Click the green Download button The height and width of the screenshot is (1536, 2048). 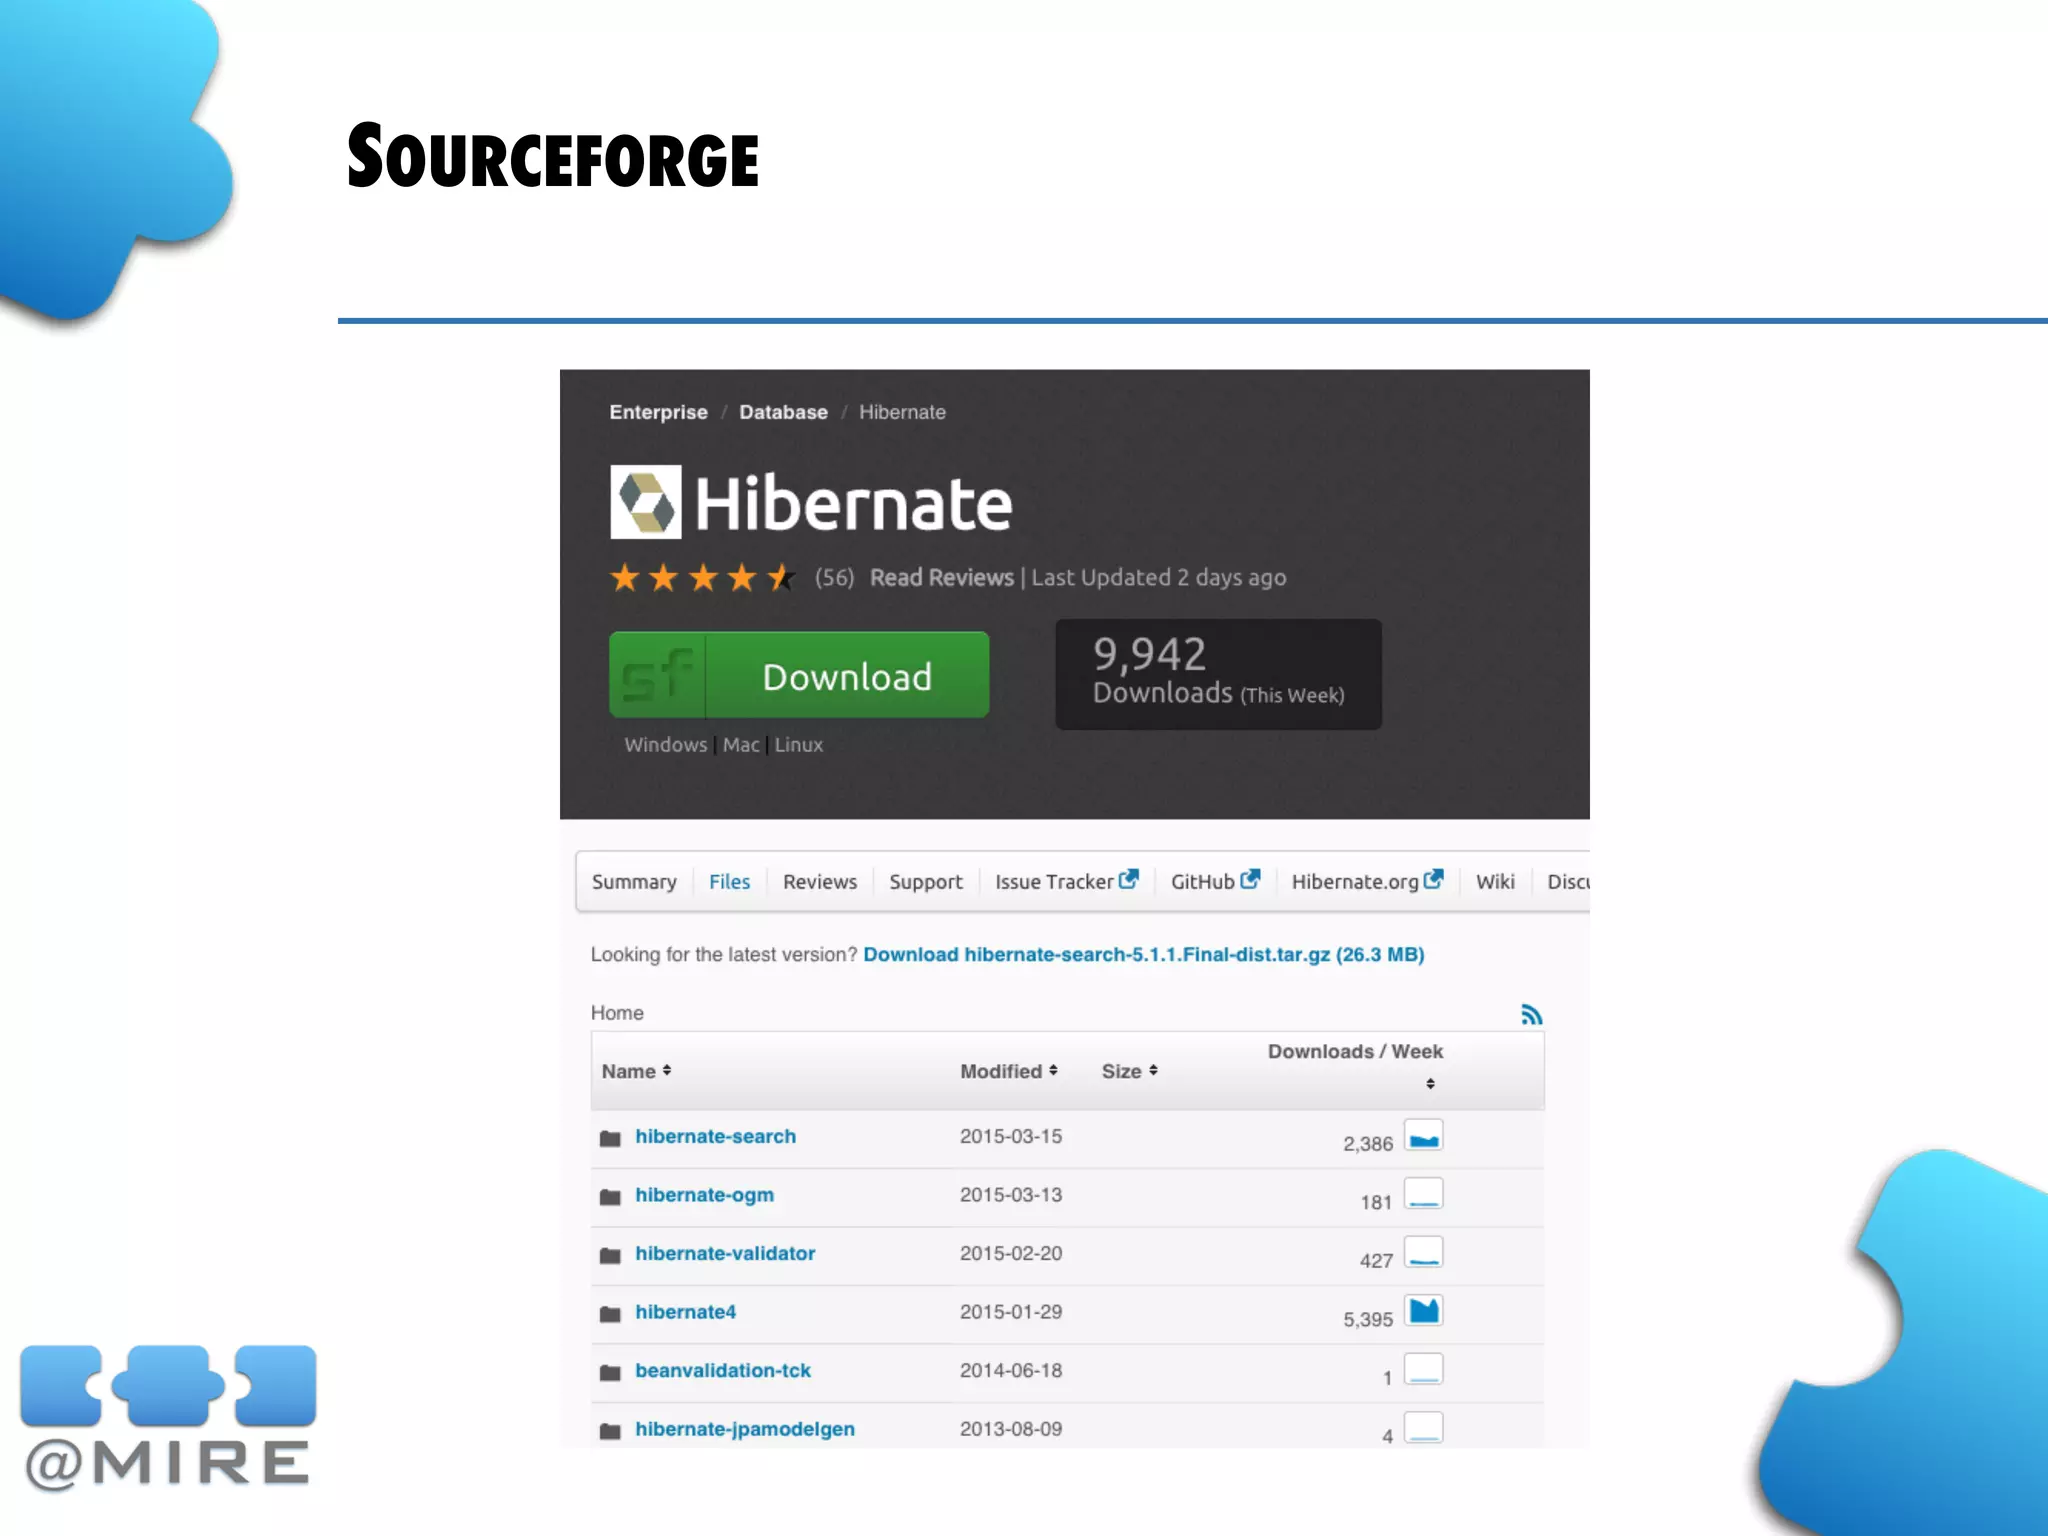coord(799,675)
